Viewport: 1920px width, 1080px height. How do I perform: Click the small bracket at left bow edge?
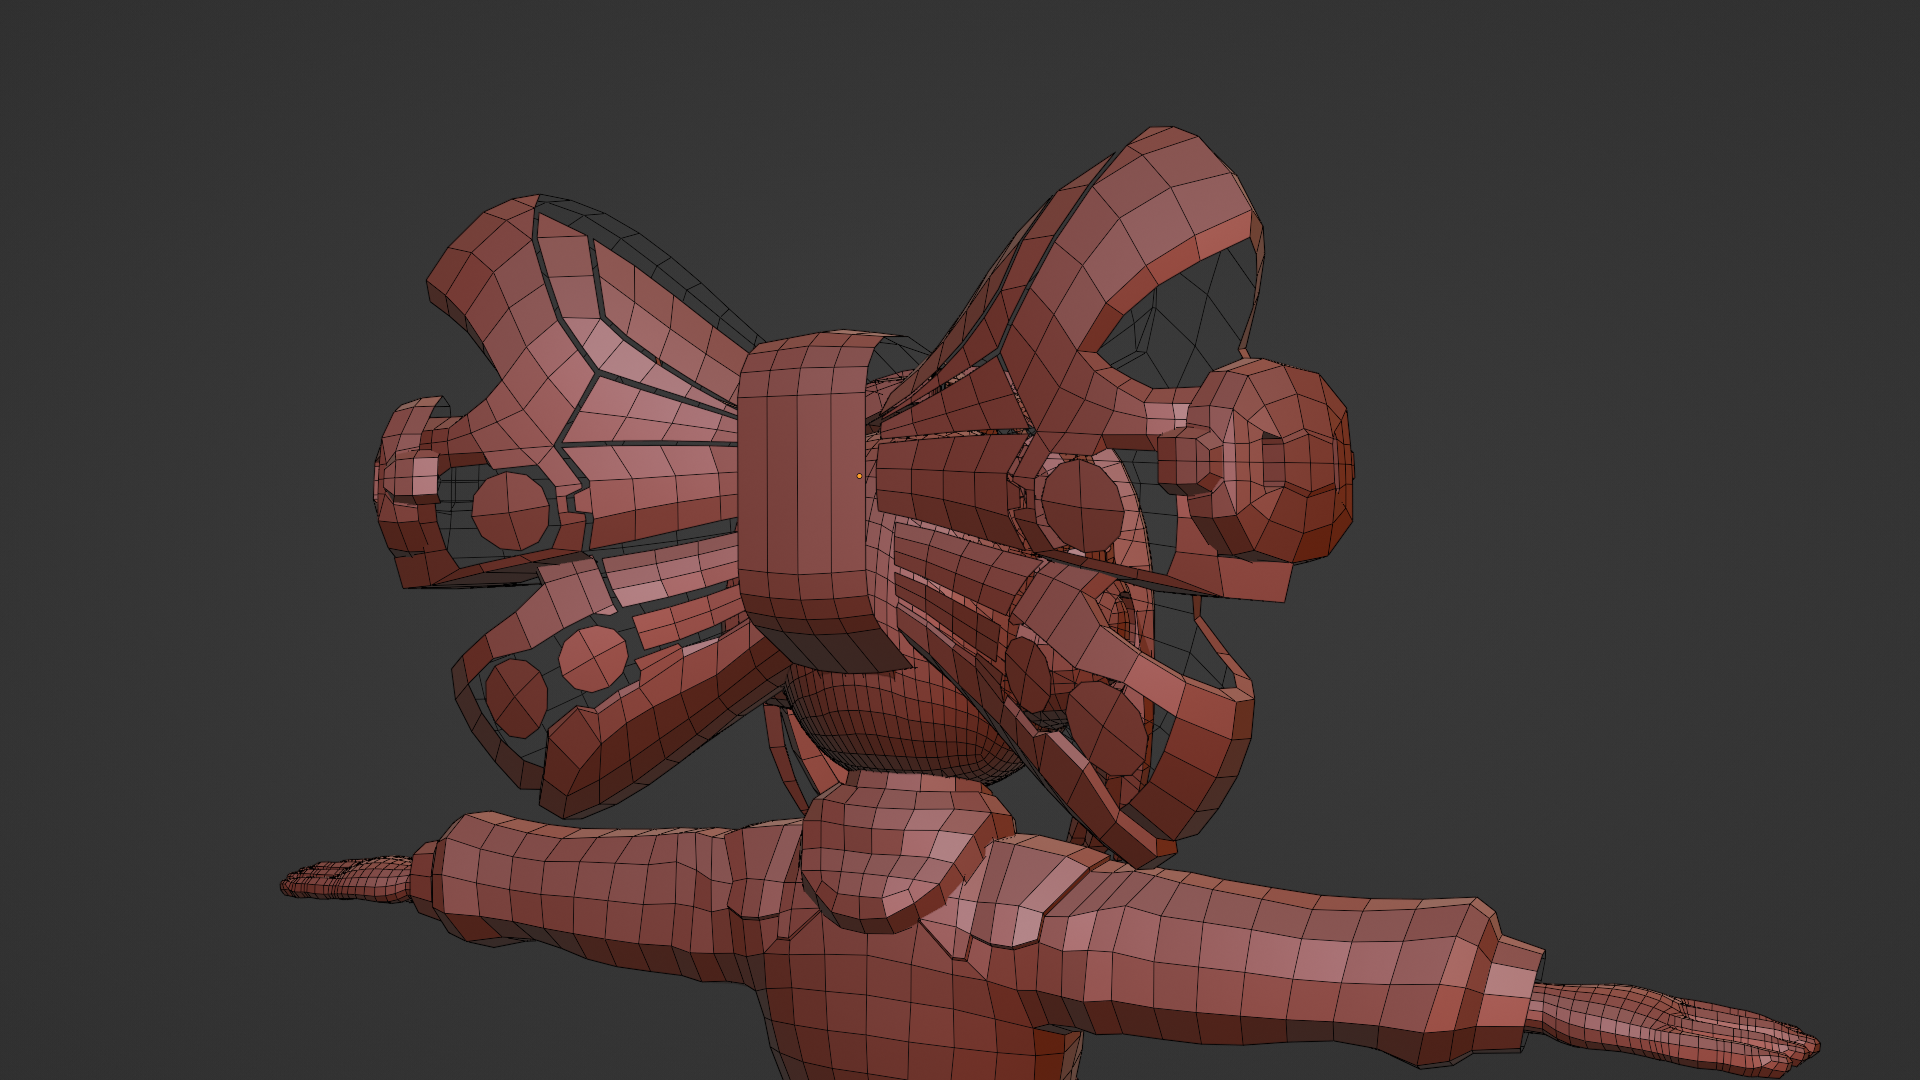click(x=405, y=470)
